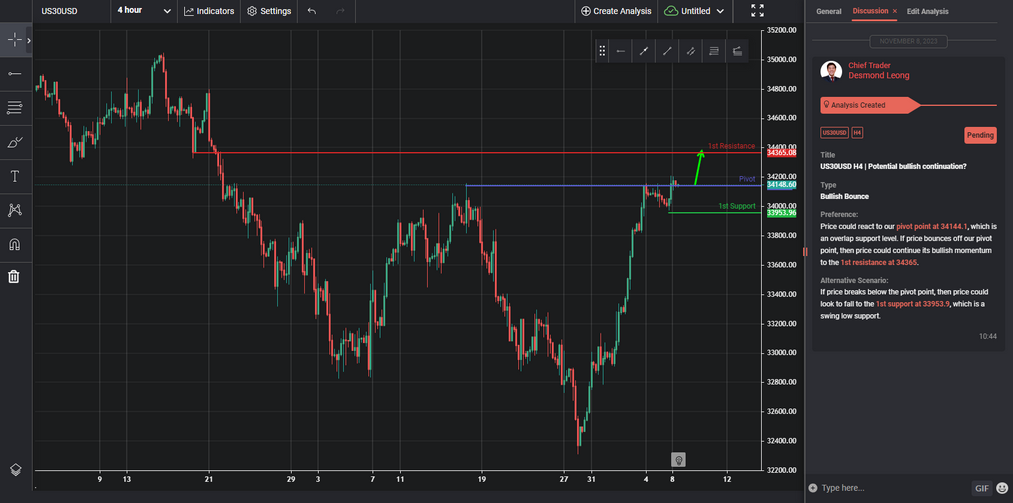Screen dimensions: 1013x503
Task: Pick the extended line tool in floating toolbar
Action: tap(643, 51)
